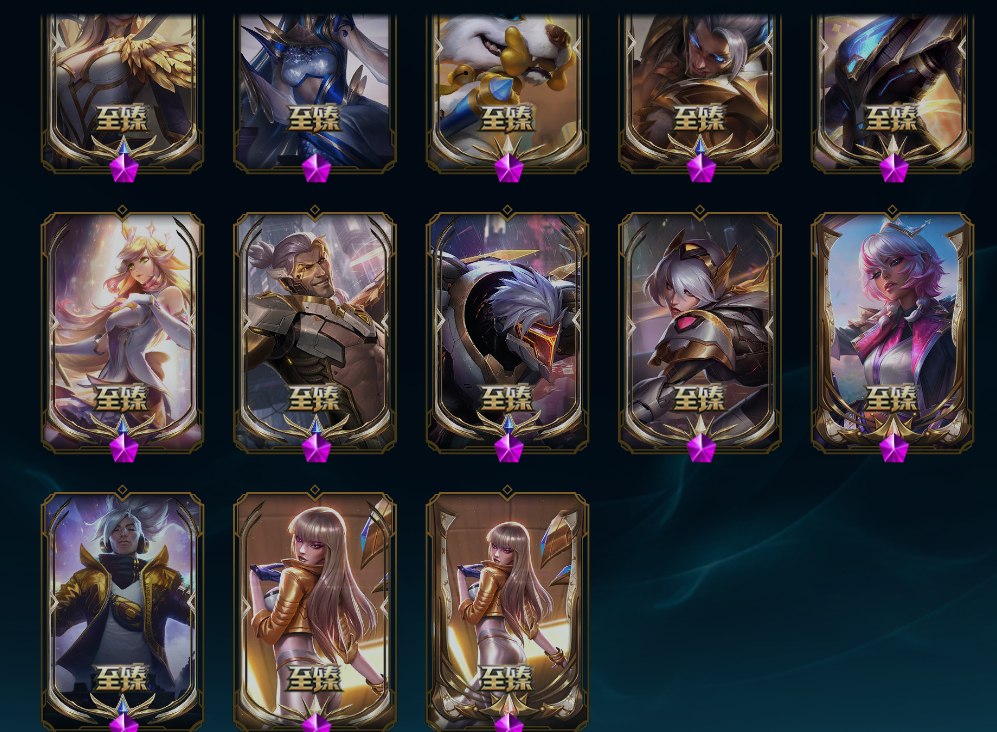
Task: Choose the red-masked purple-haired armored skin card
Action: point(507,332)
